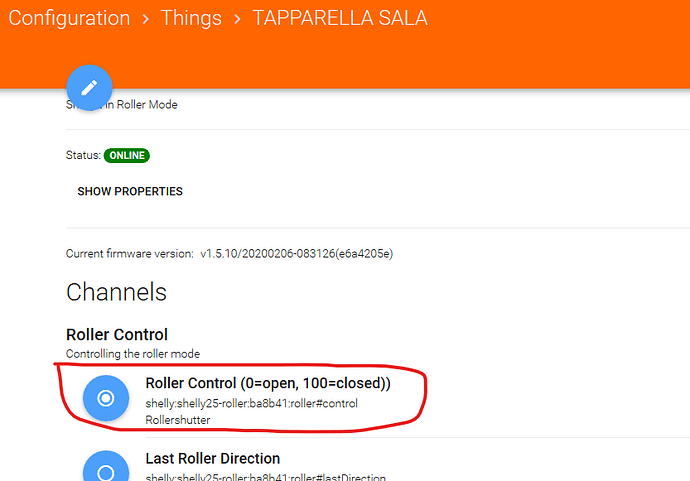Click the roller#lastDirection channel UID text
The image size is (690, 481).
click(265, 478)
